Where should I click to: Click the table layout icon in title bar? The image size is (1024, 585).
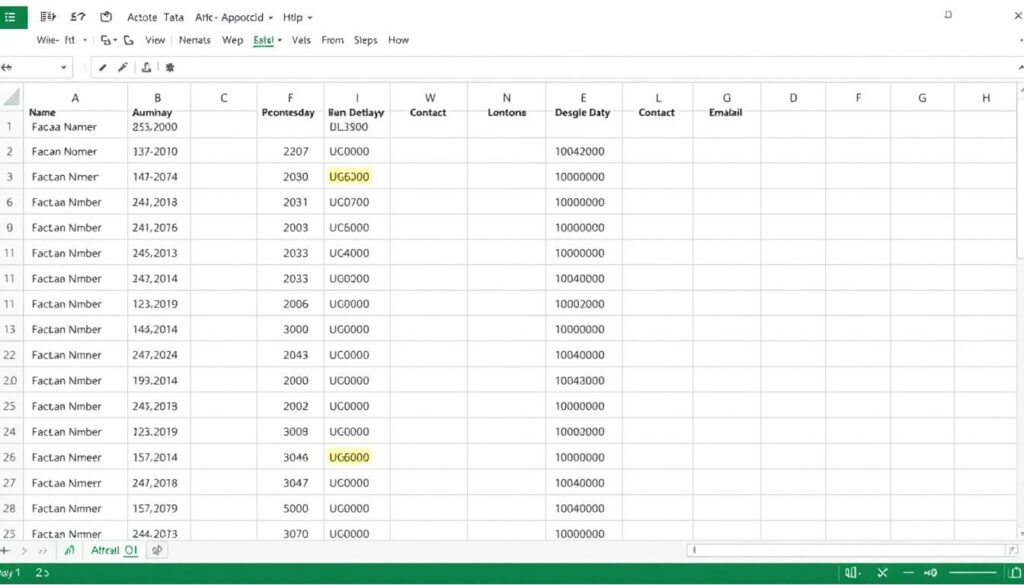[48, 17]
